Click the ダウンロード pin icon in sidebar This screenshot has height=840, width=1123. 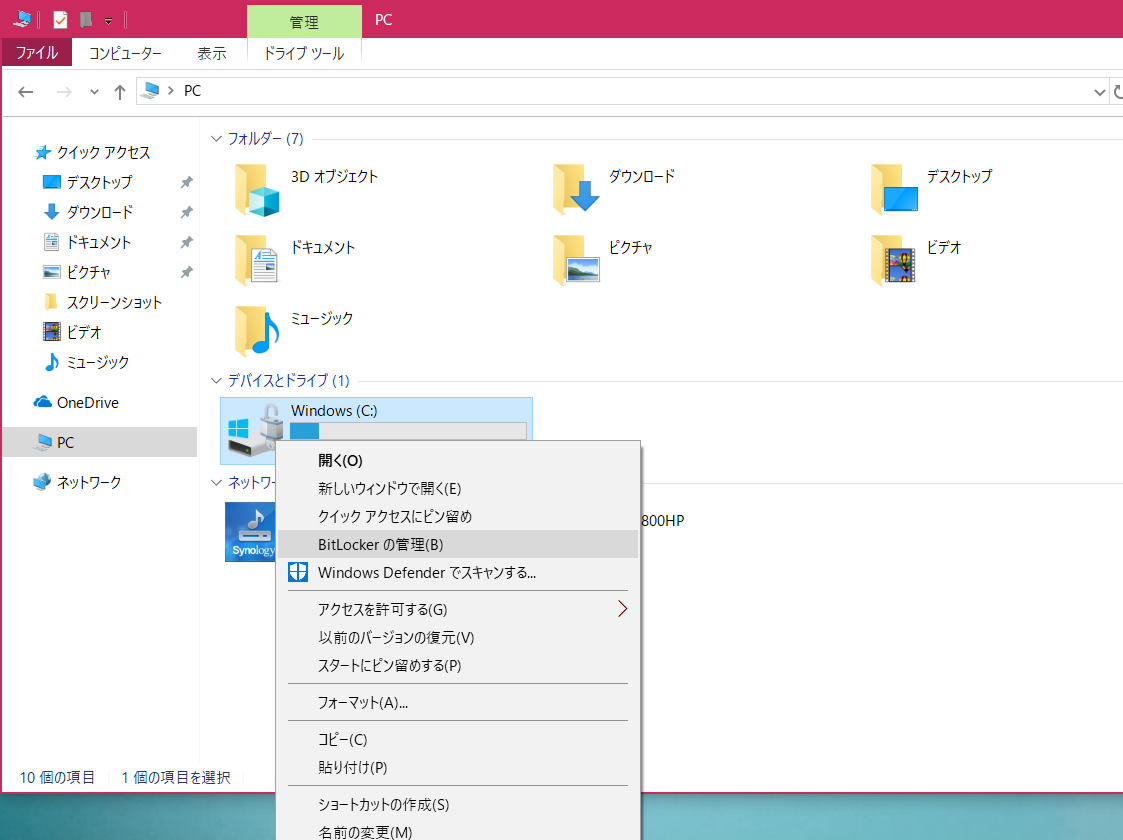(186, 212)
